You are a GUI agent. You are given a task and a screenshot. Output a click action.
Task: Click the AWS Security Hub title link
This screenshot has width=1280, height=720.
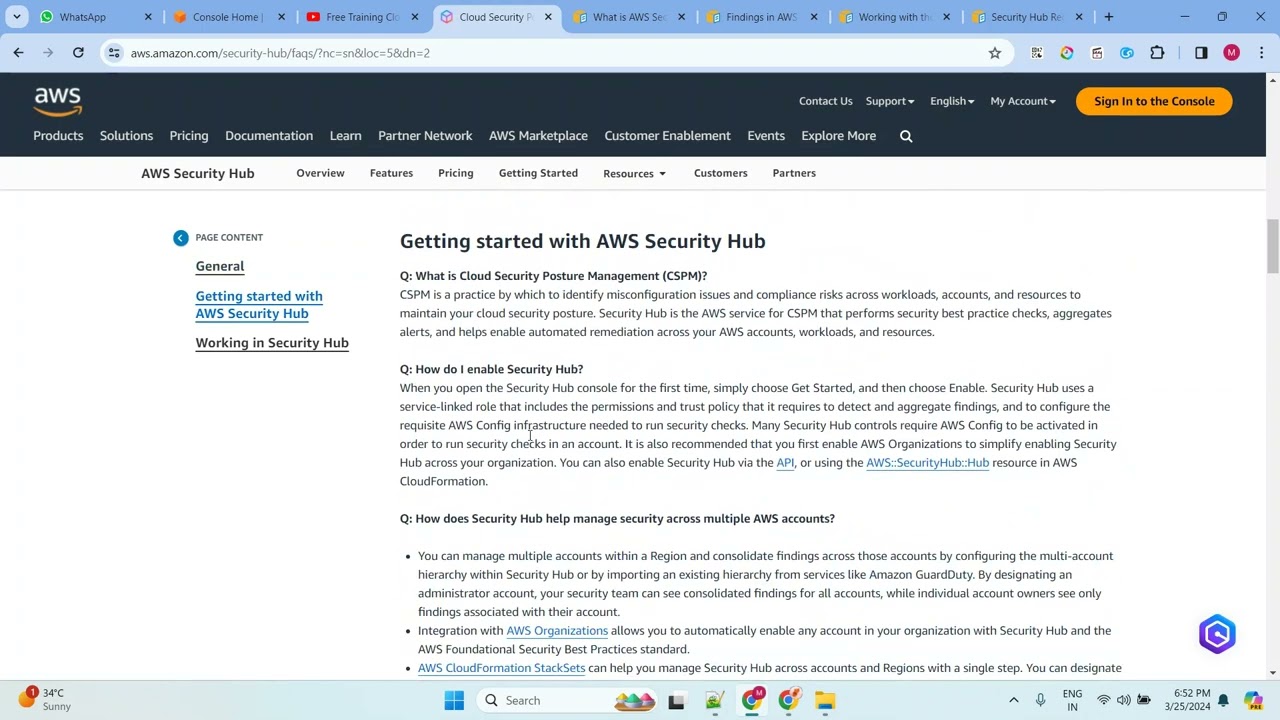197,174
